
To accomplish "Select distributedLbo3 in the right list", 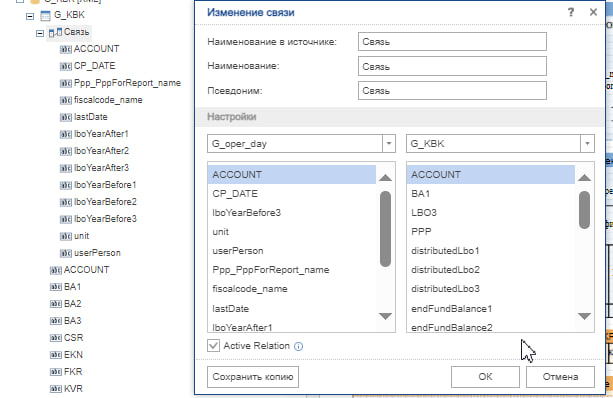I will point(491,289).
